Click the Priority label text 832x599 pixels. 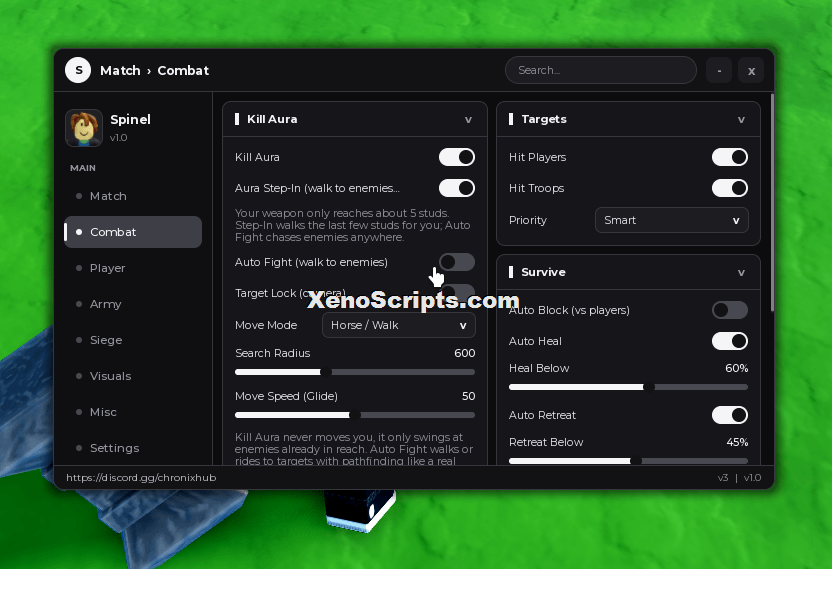[527, 220]
